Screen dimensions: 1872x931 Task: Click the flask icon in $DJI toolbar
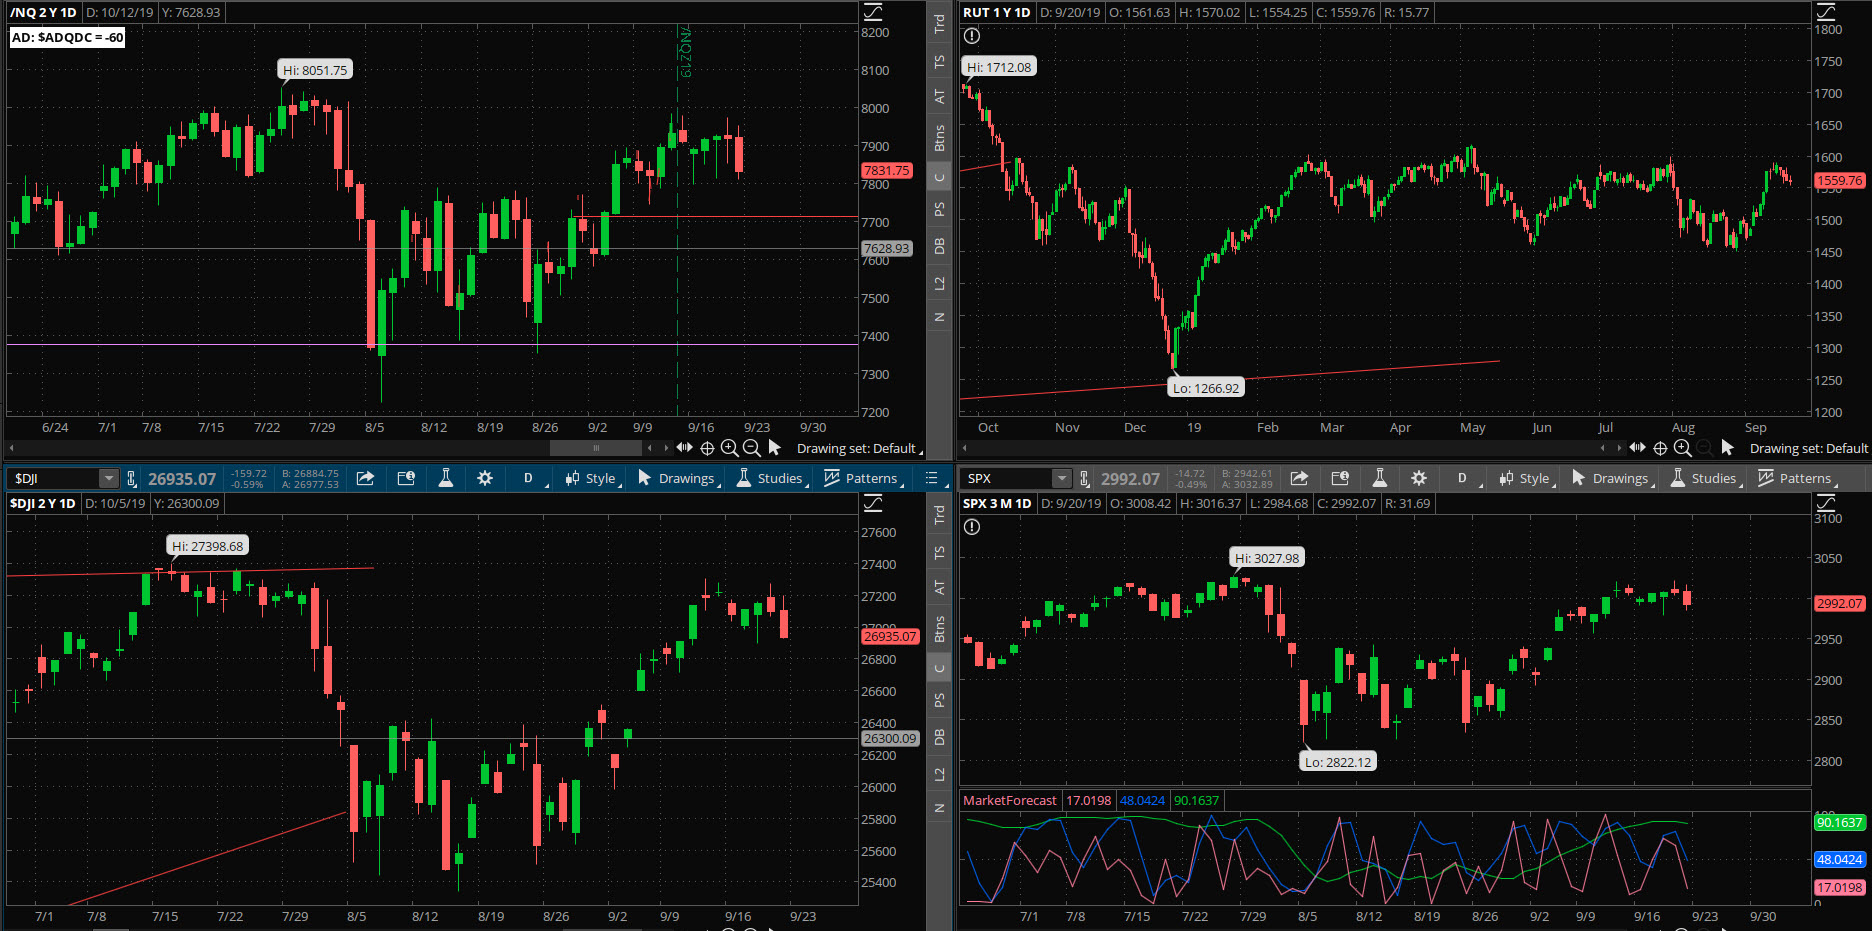click(x=446, y=478)
